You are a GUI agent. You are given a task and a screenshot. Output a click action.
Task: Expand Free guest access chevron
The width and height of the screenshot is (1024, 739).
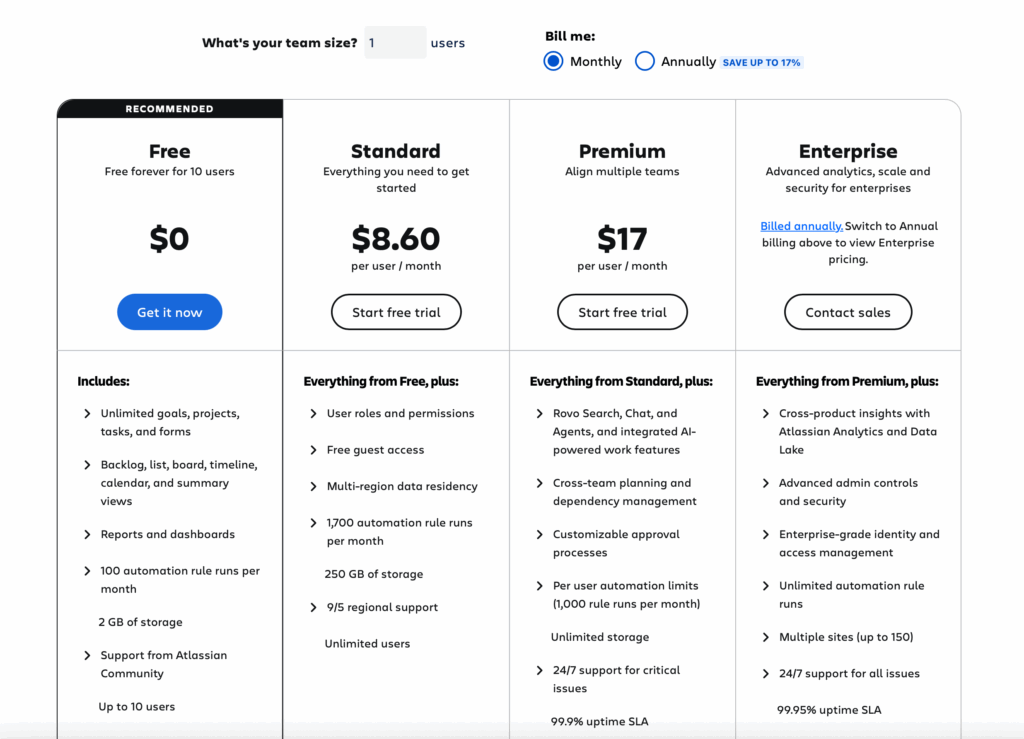[313, 450]
